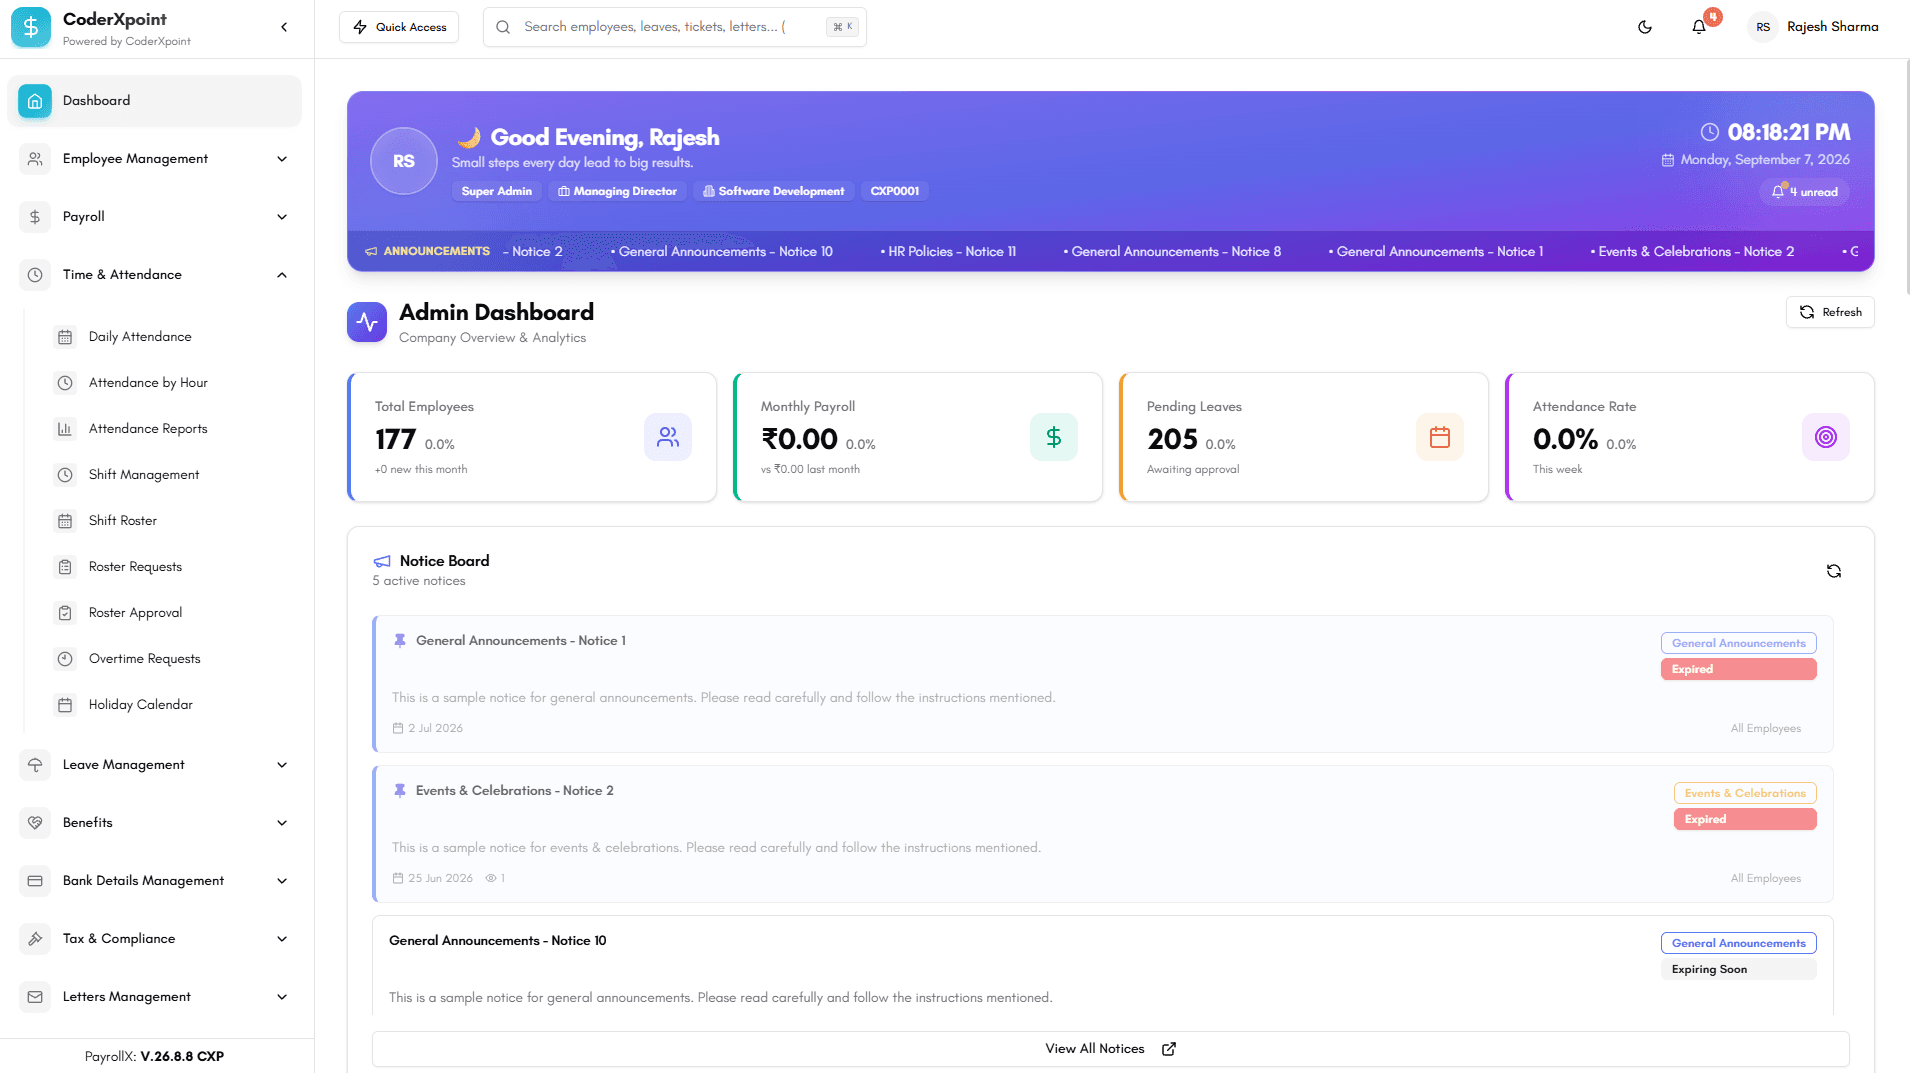Click the CoderXpoint dollar logo icon
1910x1073 pixels.
[31, 28]
